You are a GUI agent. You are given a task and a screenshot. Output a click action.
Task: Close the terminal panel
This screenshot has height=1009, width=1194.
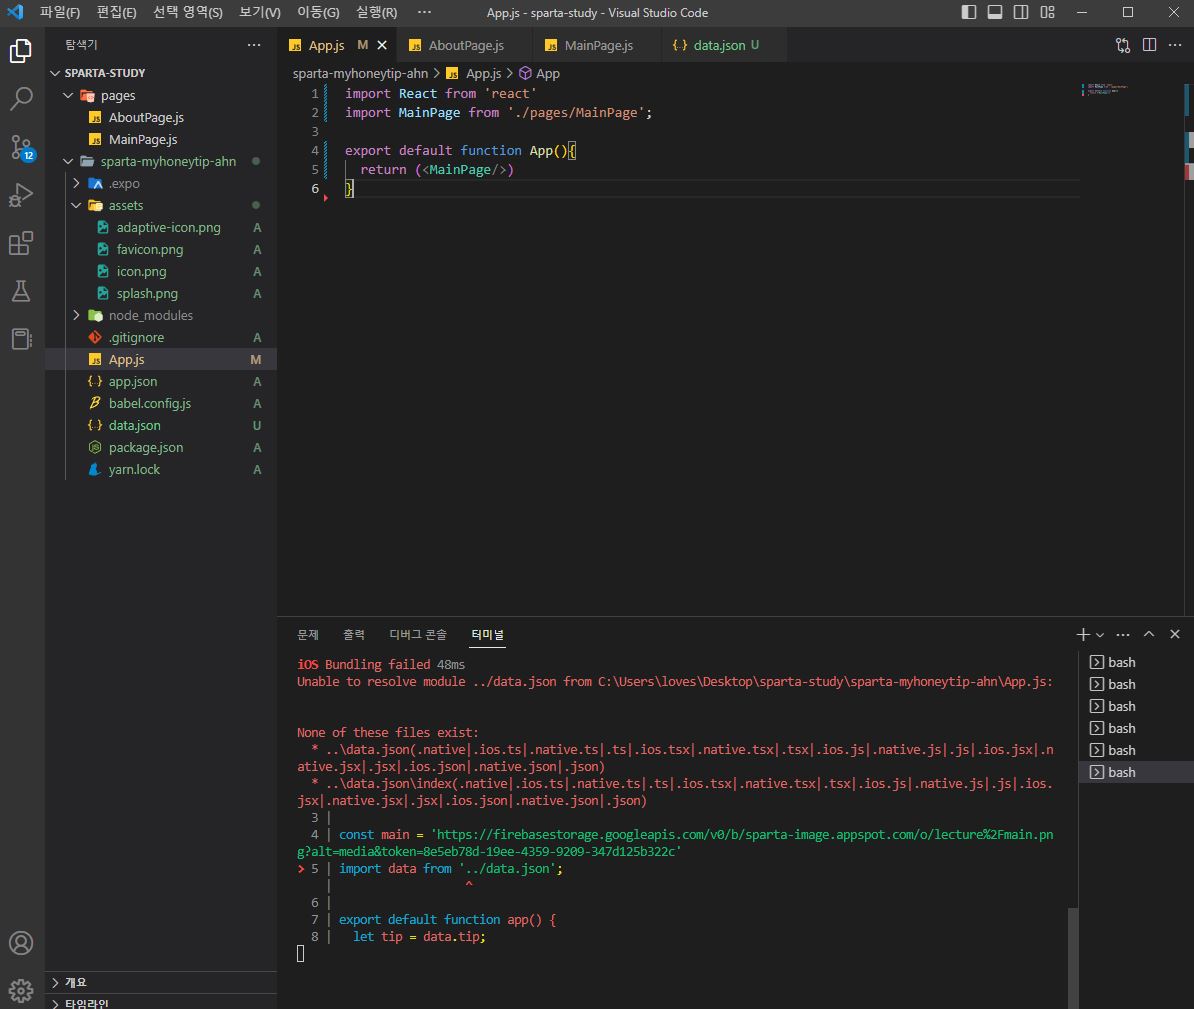(x=1175, y=634)
